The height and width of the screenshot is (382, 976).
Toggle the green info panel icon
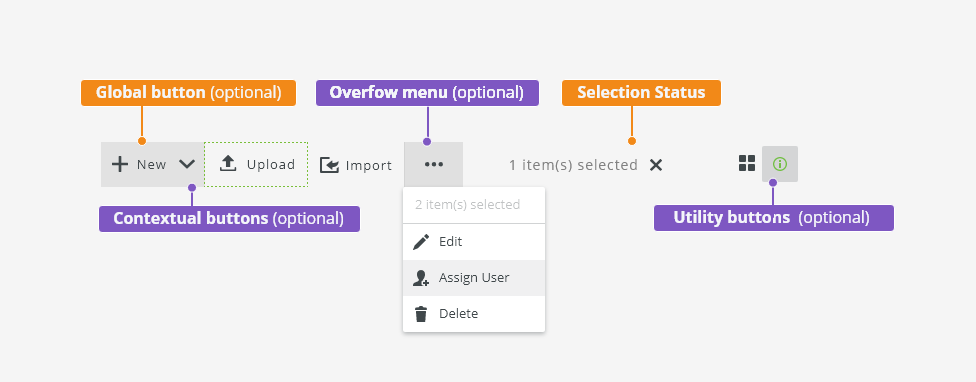pyautogui.click(x=780, y=164)
